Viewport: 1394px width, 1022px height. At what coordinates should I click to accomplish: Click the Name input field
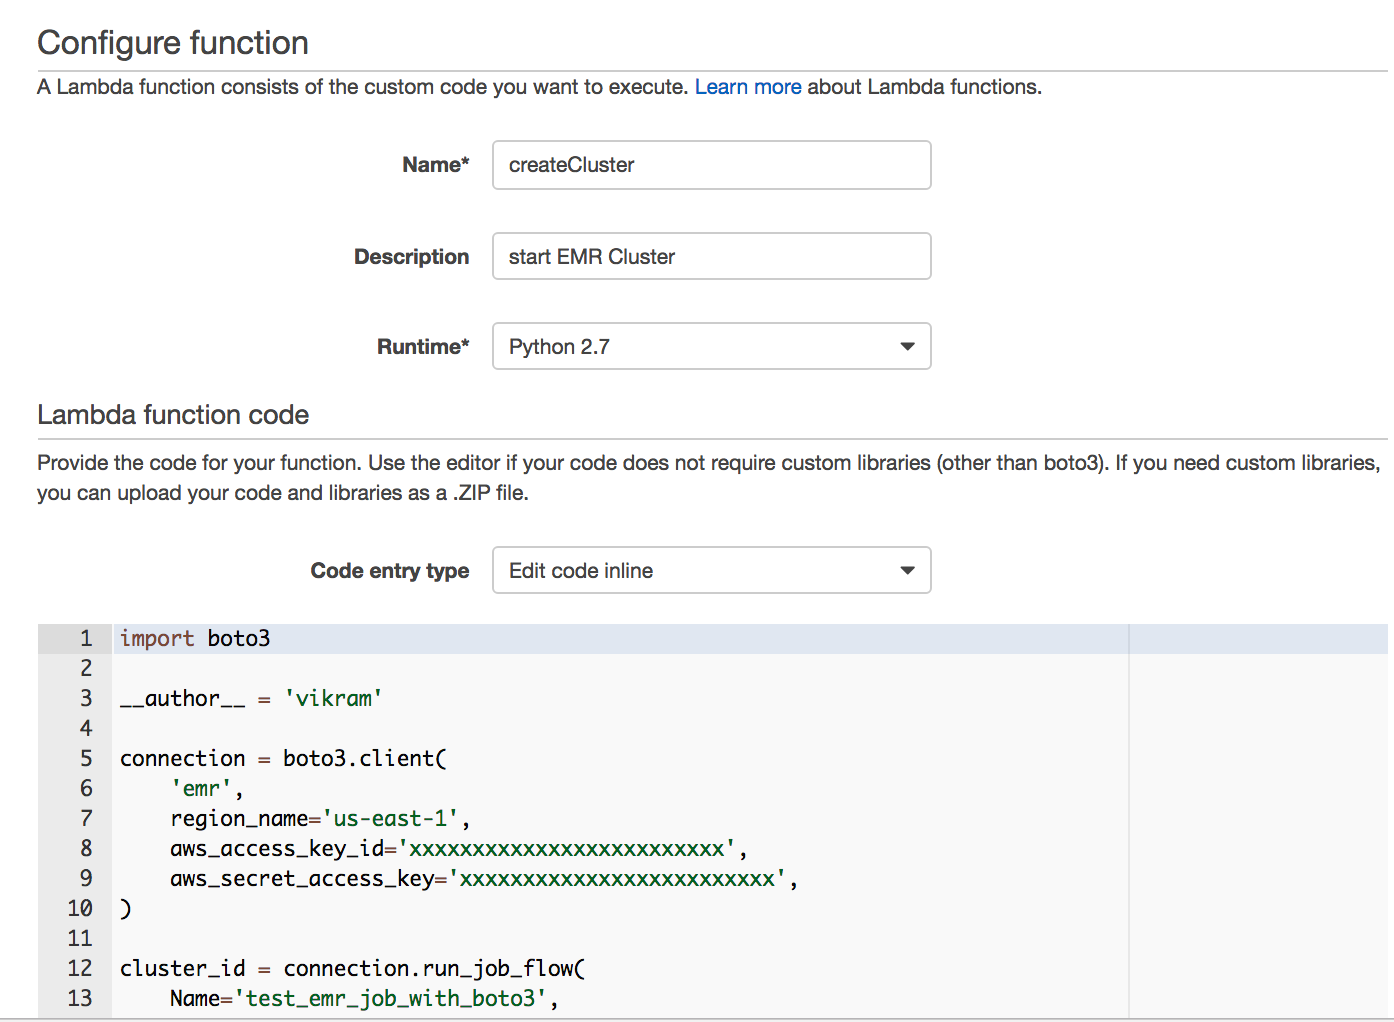(711, 165)
